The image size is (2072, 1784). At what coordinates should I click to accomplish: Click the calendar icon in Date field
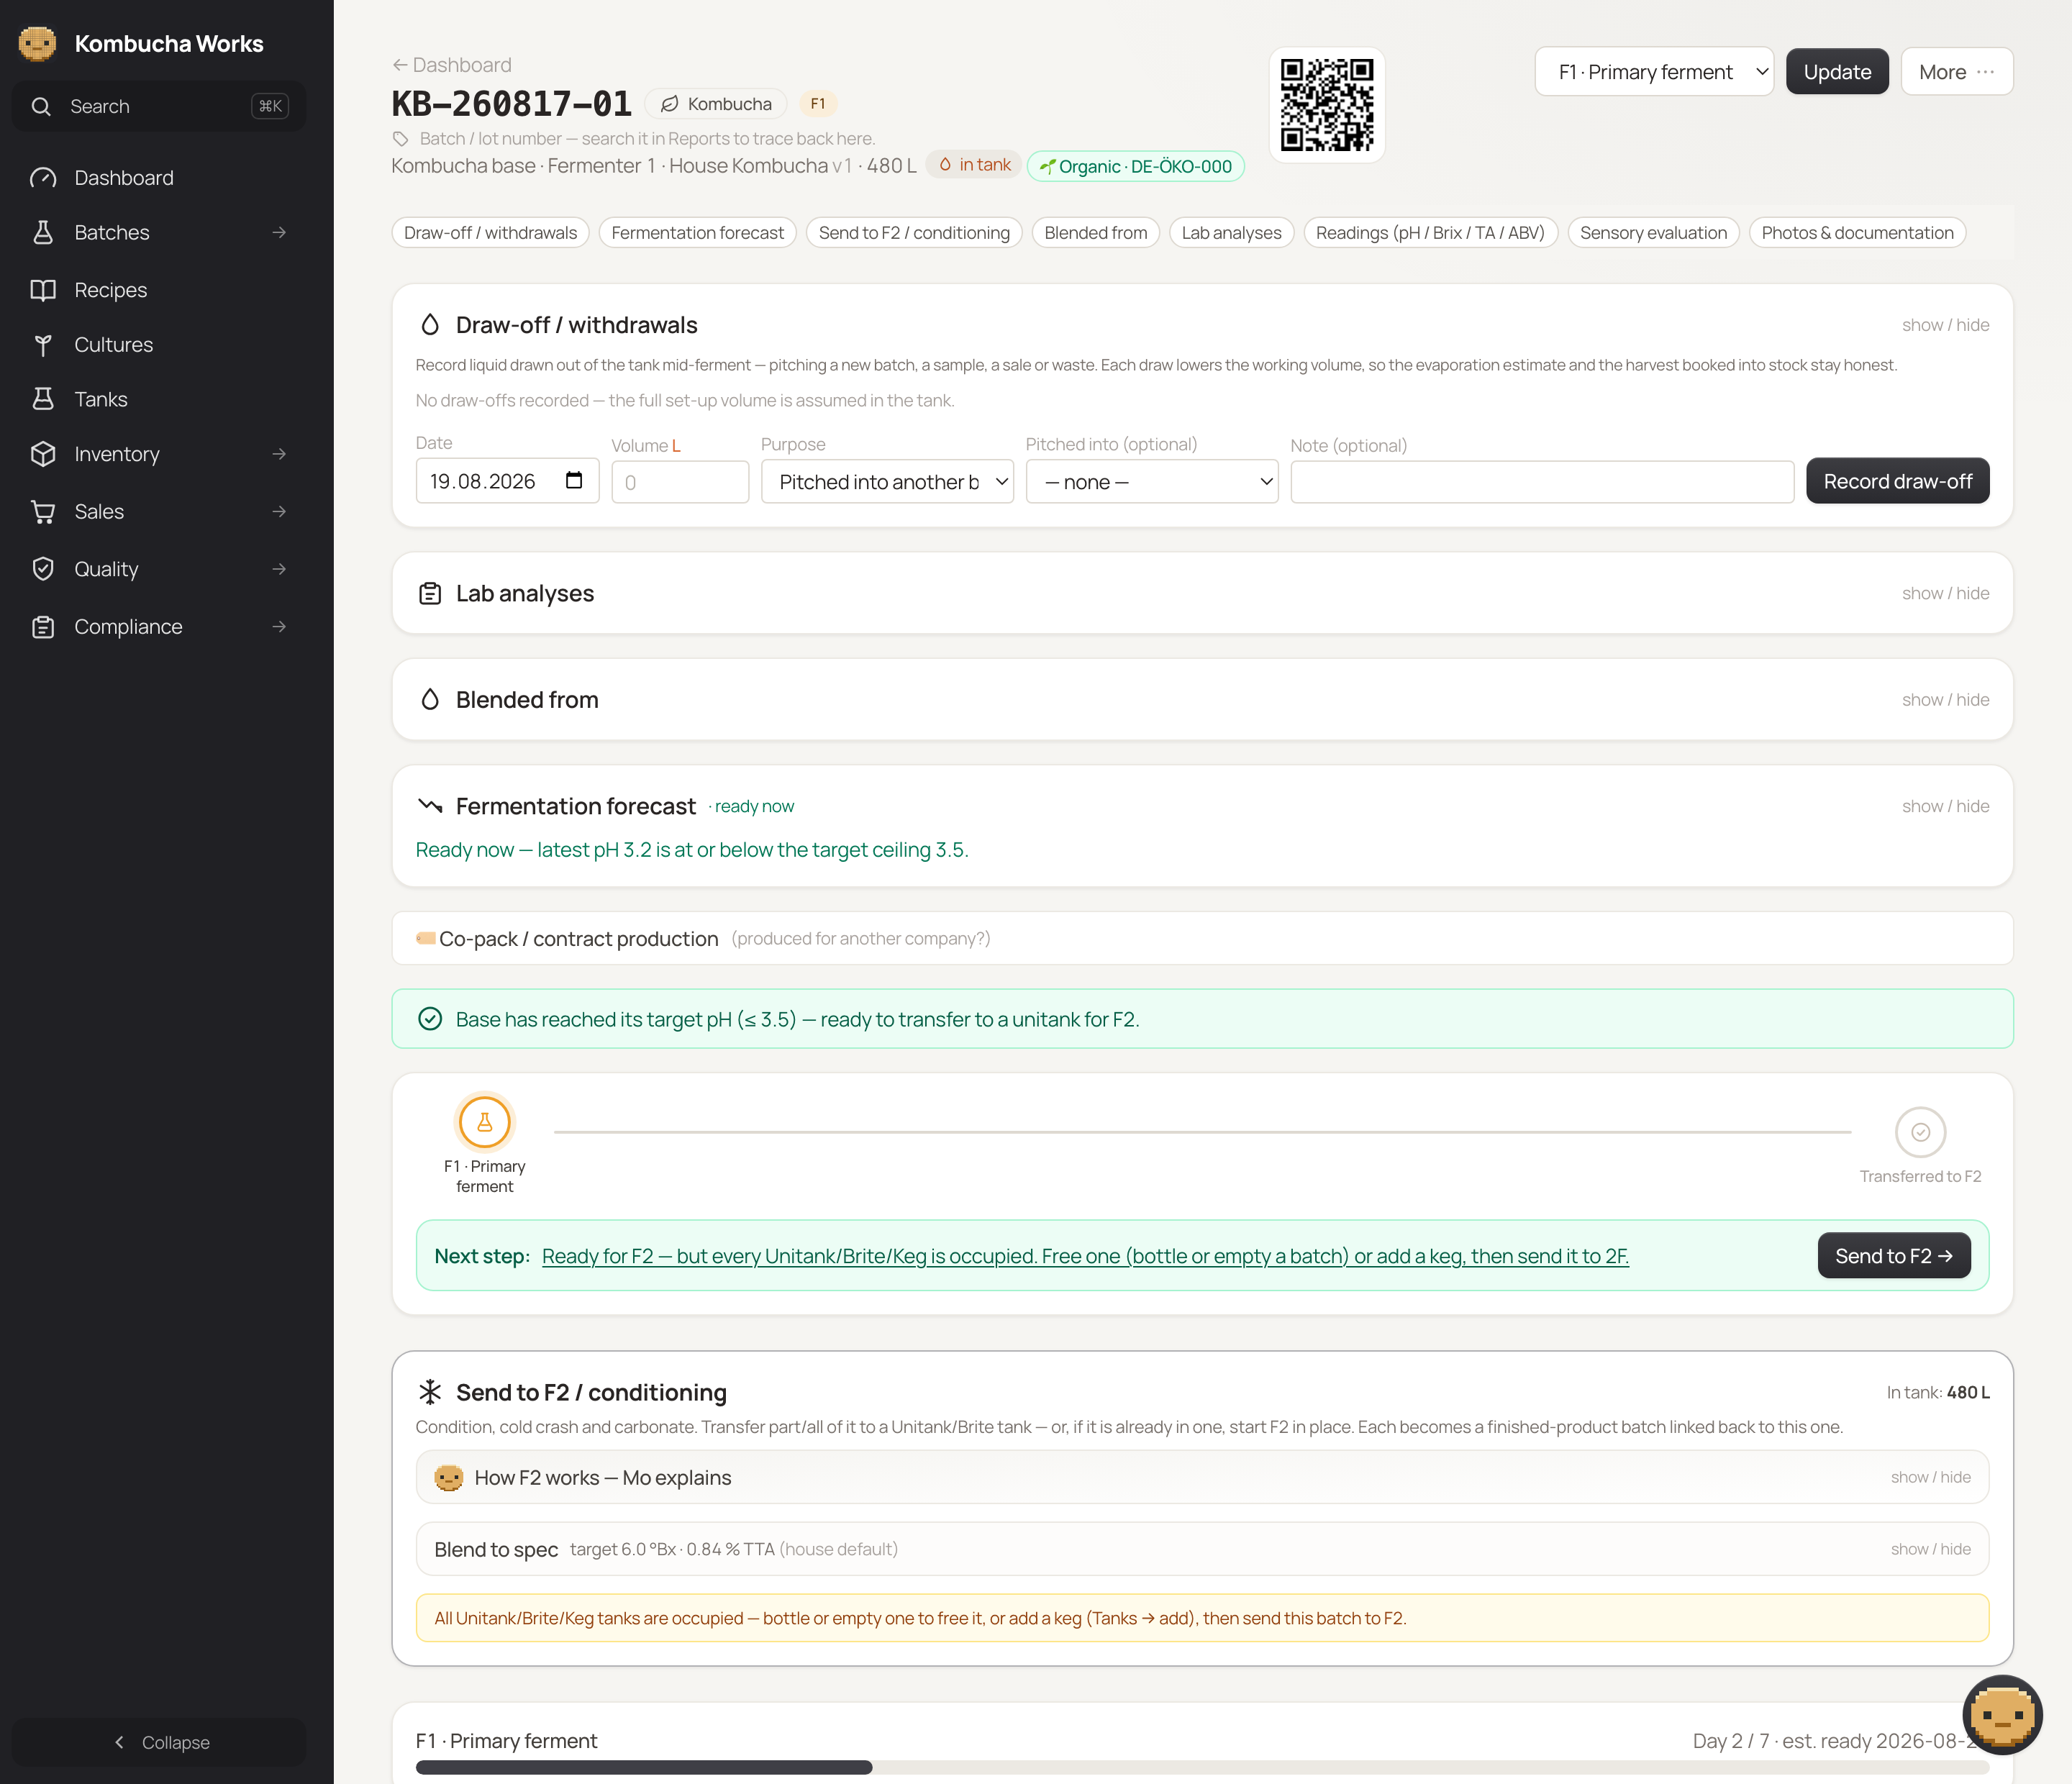coord(574,481)
